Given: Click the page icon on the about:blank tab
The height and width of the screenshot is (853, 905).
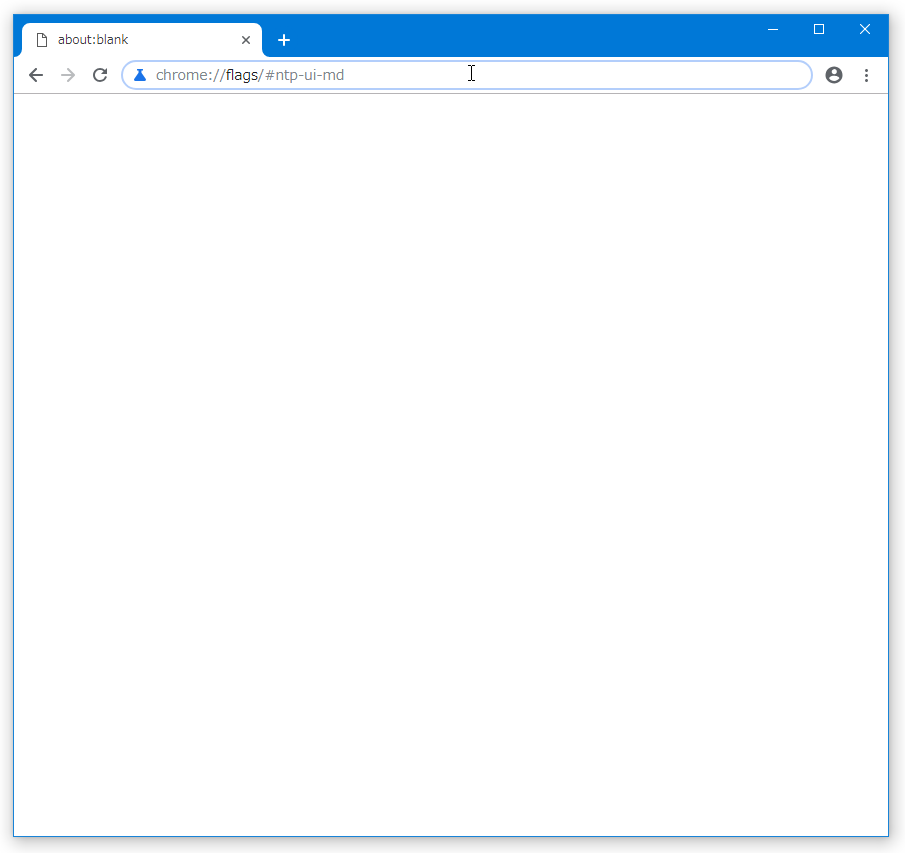Looking at the screenshot, I should (x=42, y=40).
